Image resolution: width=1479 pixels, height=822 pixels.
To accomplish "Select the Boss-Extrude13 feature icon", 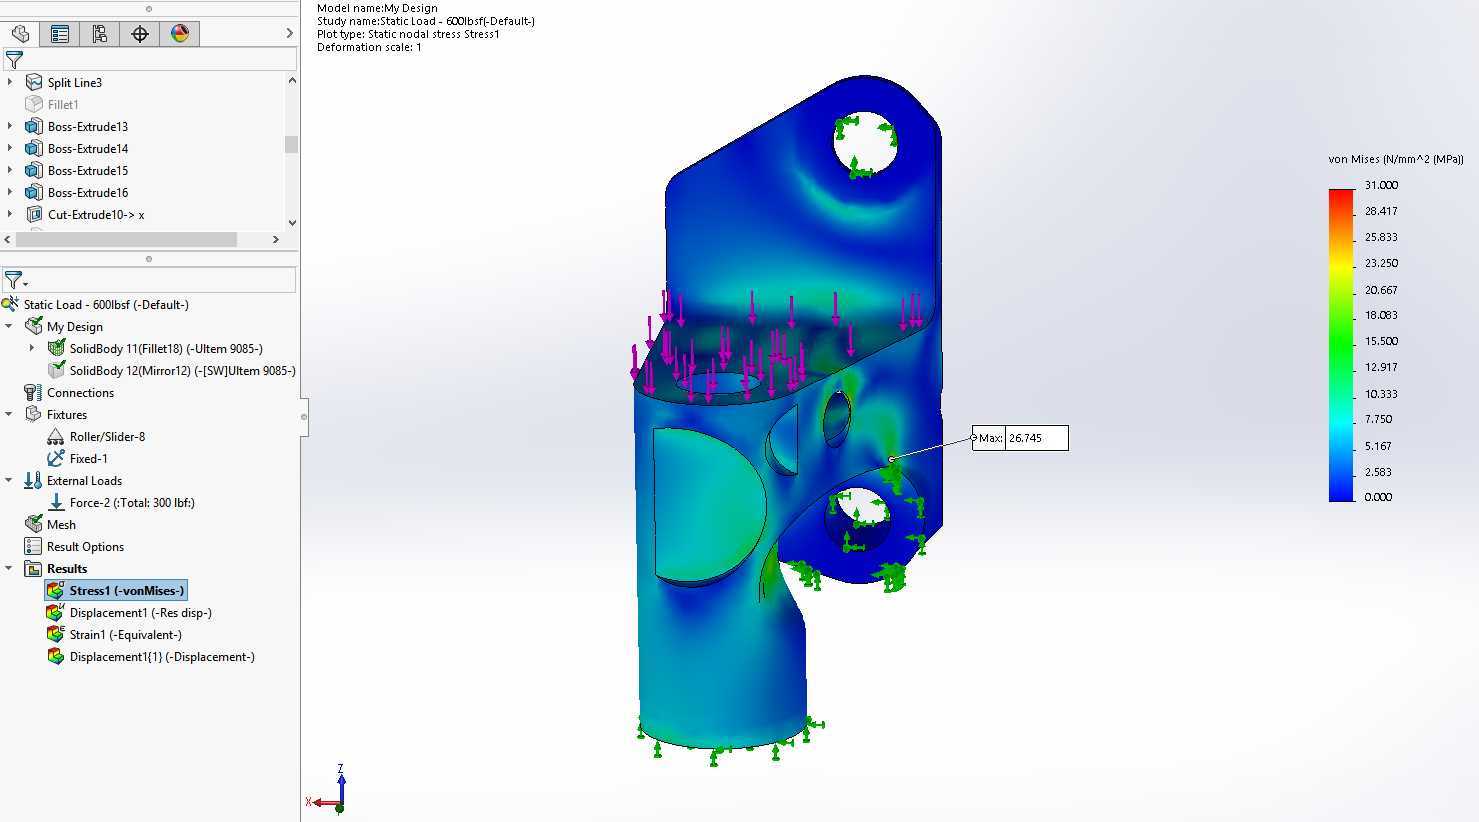I will (34, 126).
